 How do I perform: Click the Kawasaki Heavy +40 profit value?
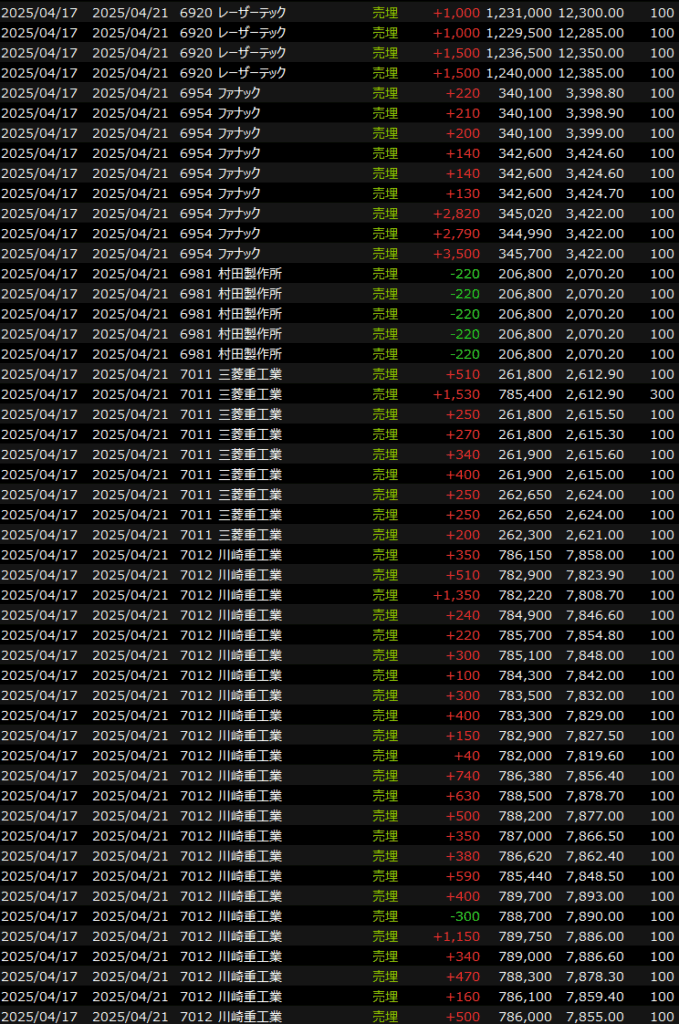466,756
